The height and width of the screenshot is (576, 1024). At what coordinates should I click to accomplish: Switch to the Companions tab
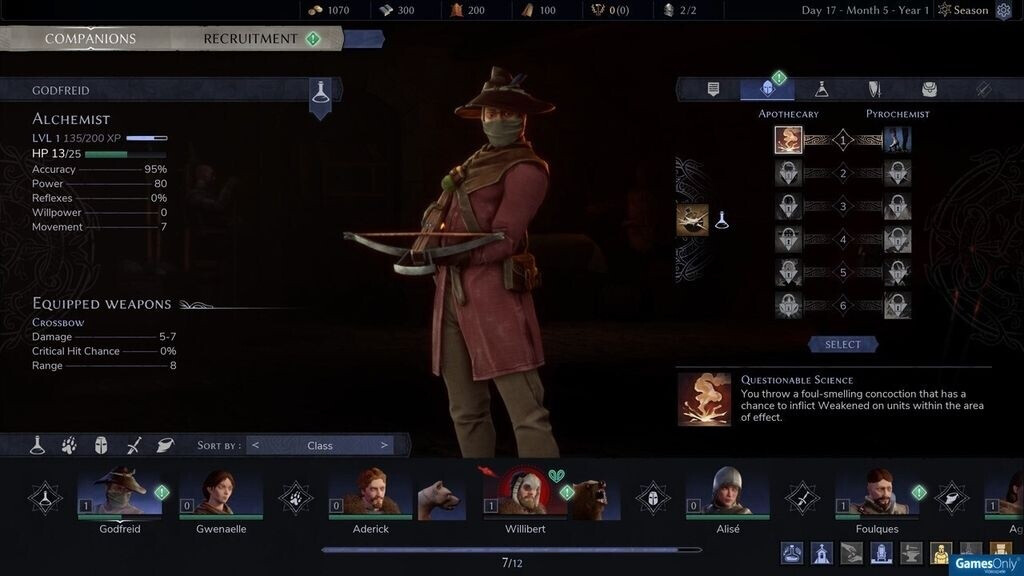pyautogui.click(x=90, y=39)
